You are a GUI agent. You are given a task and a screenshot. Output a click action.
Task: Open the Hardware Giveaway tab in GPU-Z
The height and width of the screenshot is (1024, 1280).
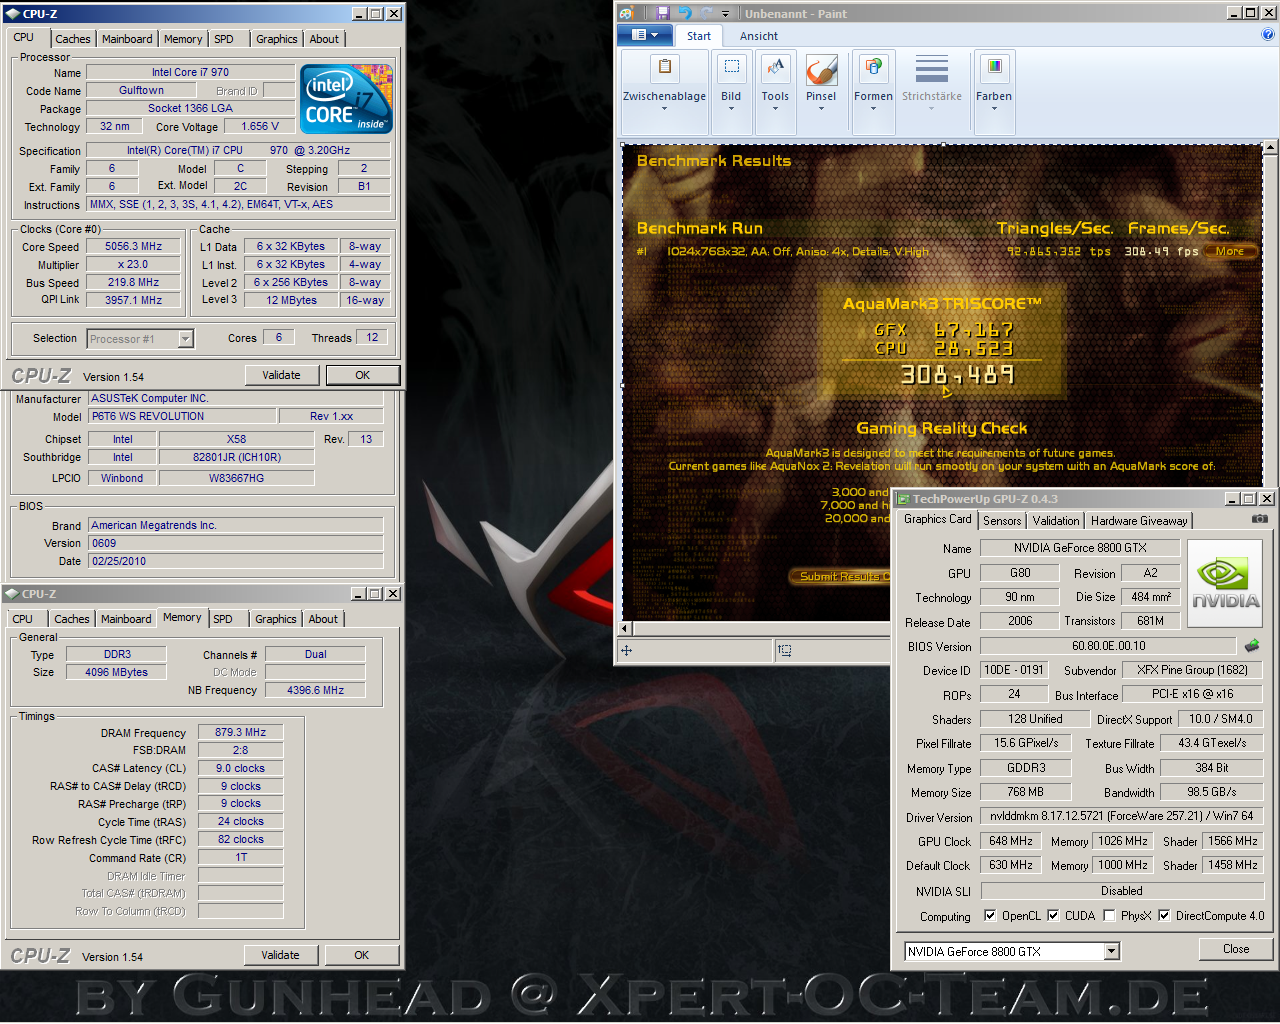click(1139, 521)
